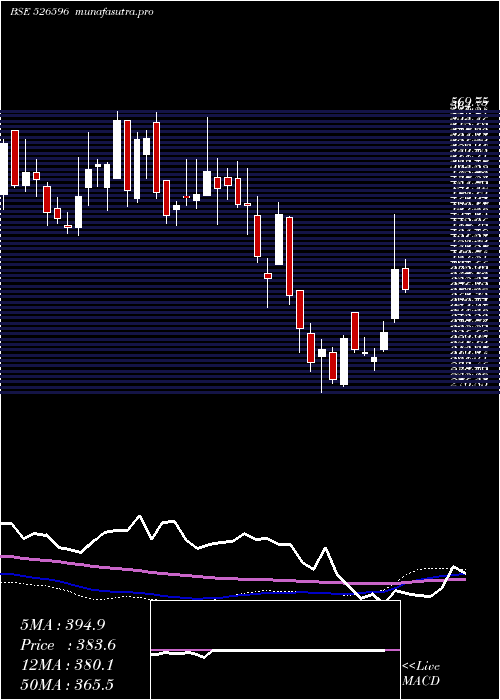Click the munafasutra.pro site text

pos(115,12)
